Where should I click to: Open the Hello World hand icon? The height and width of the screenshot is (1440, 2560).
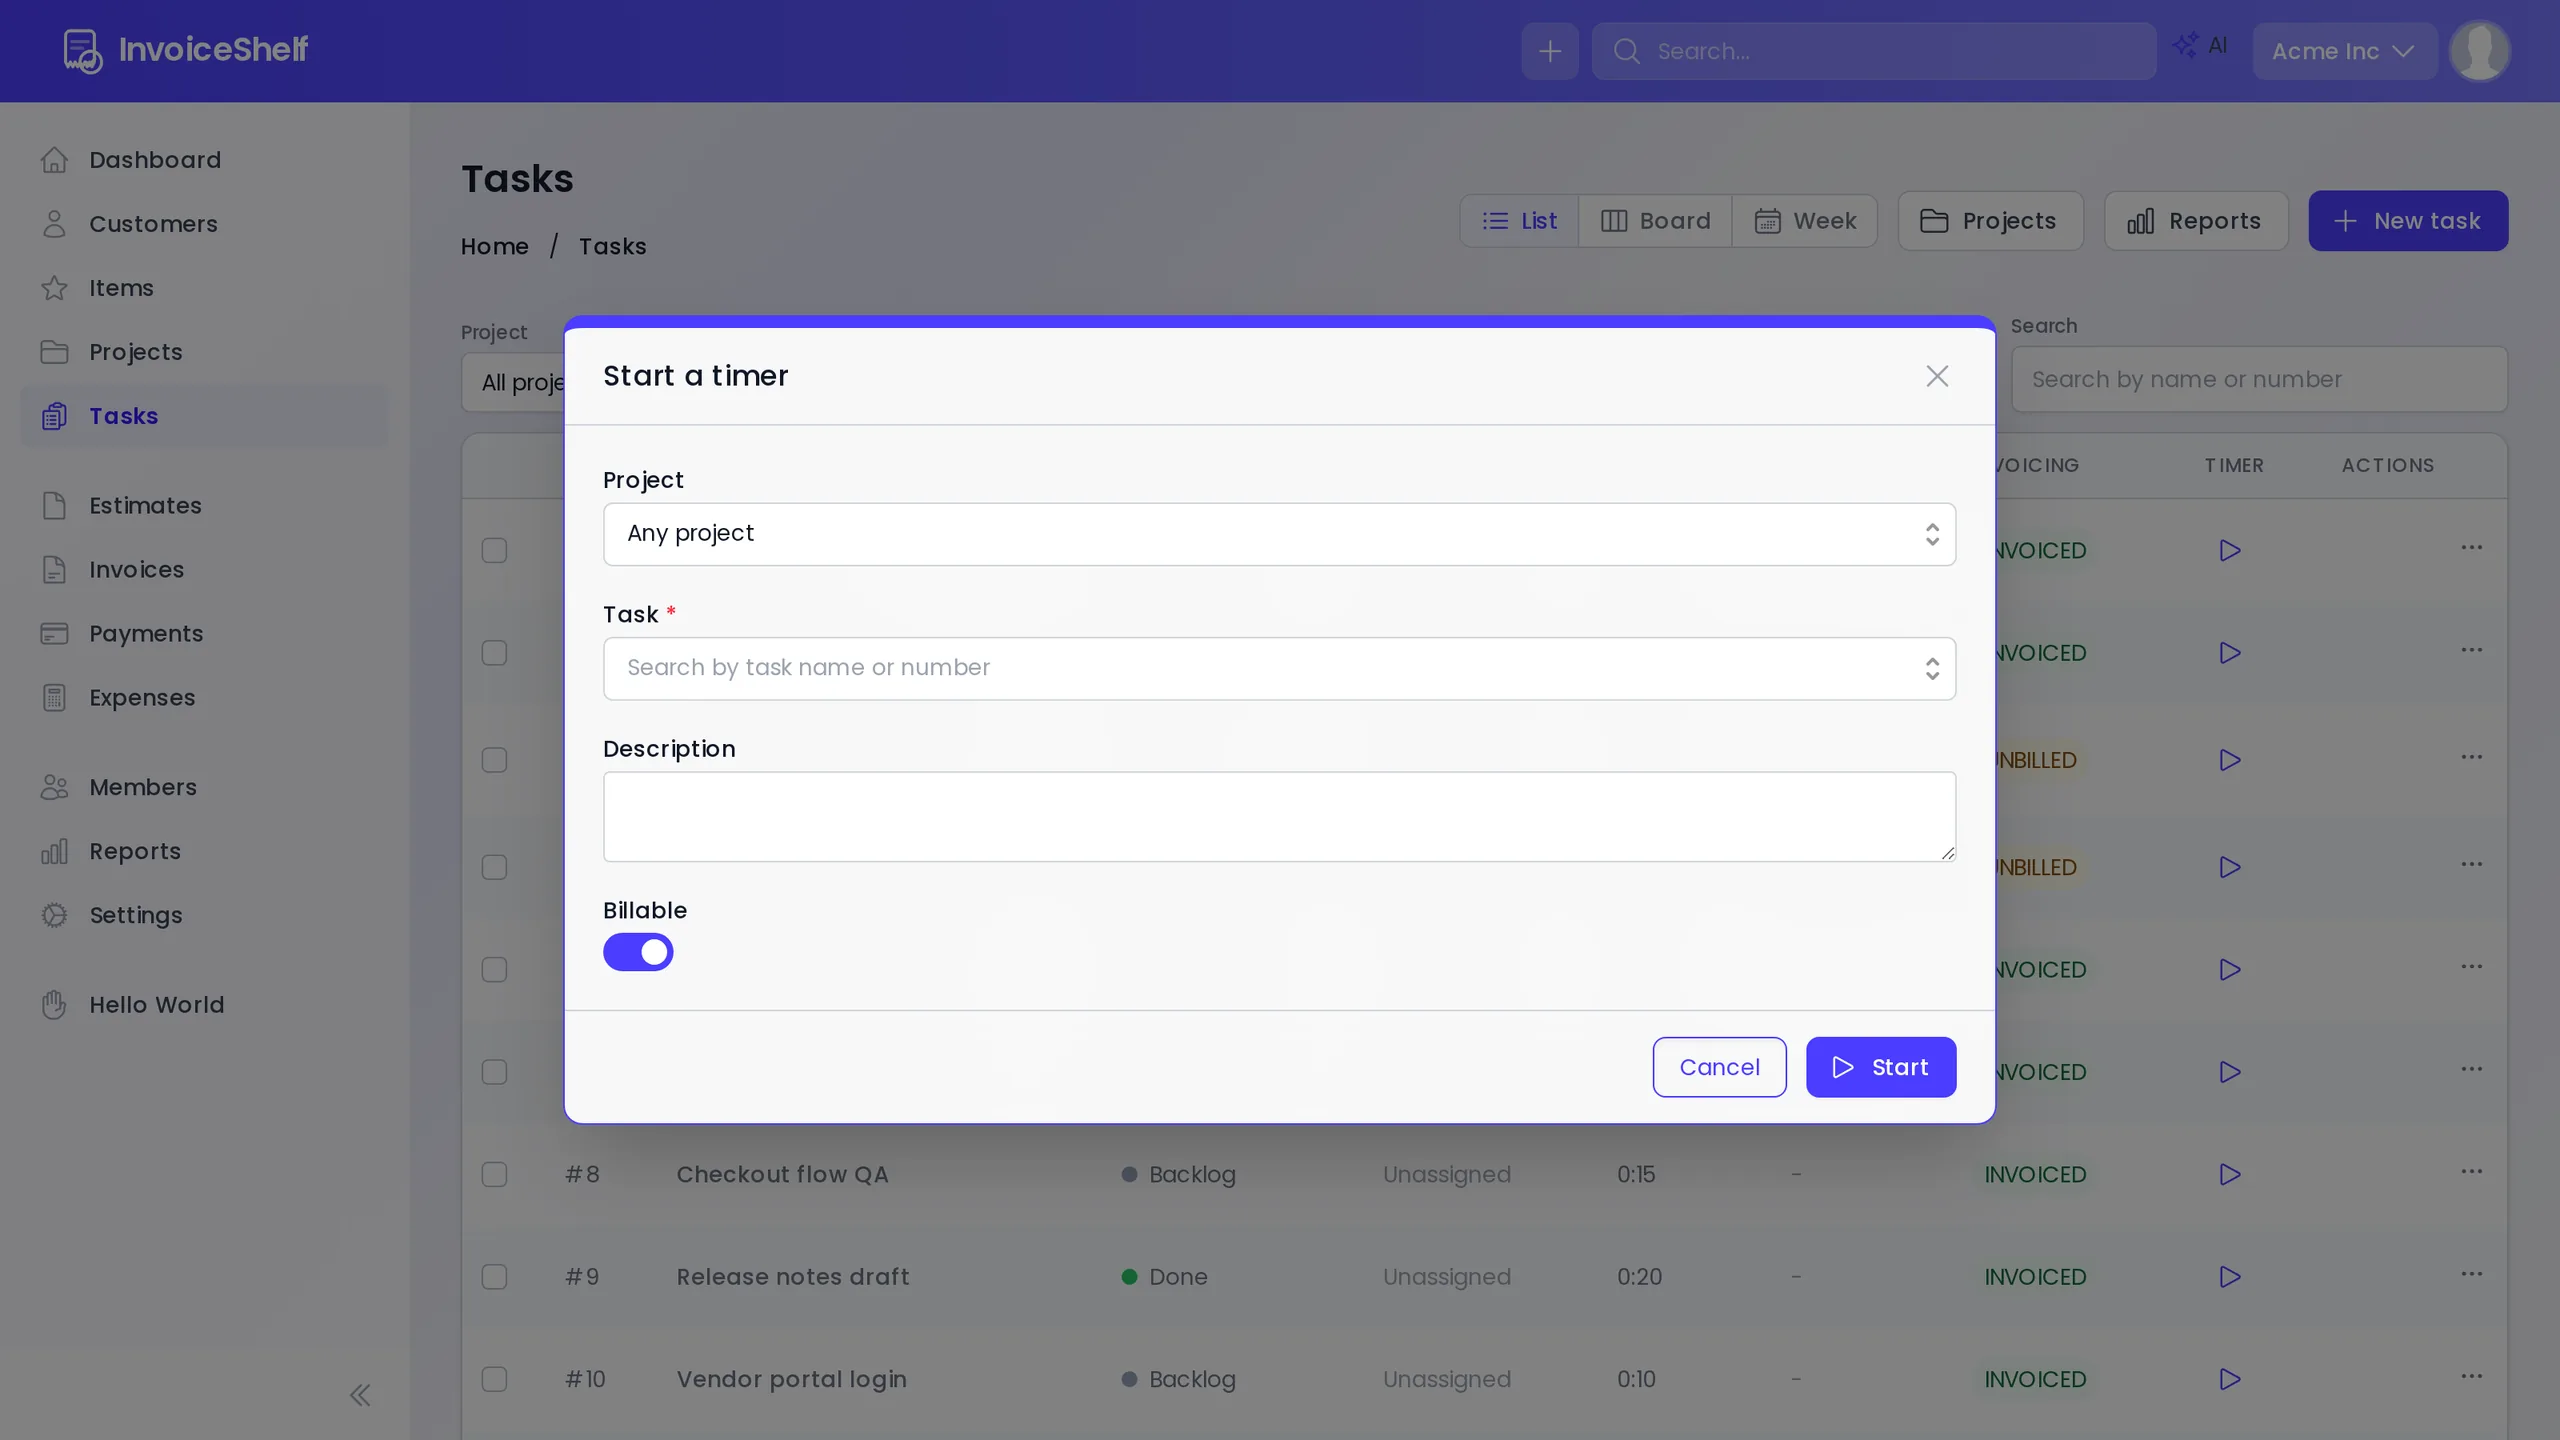tap(54, 1005)
